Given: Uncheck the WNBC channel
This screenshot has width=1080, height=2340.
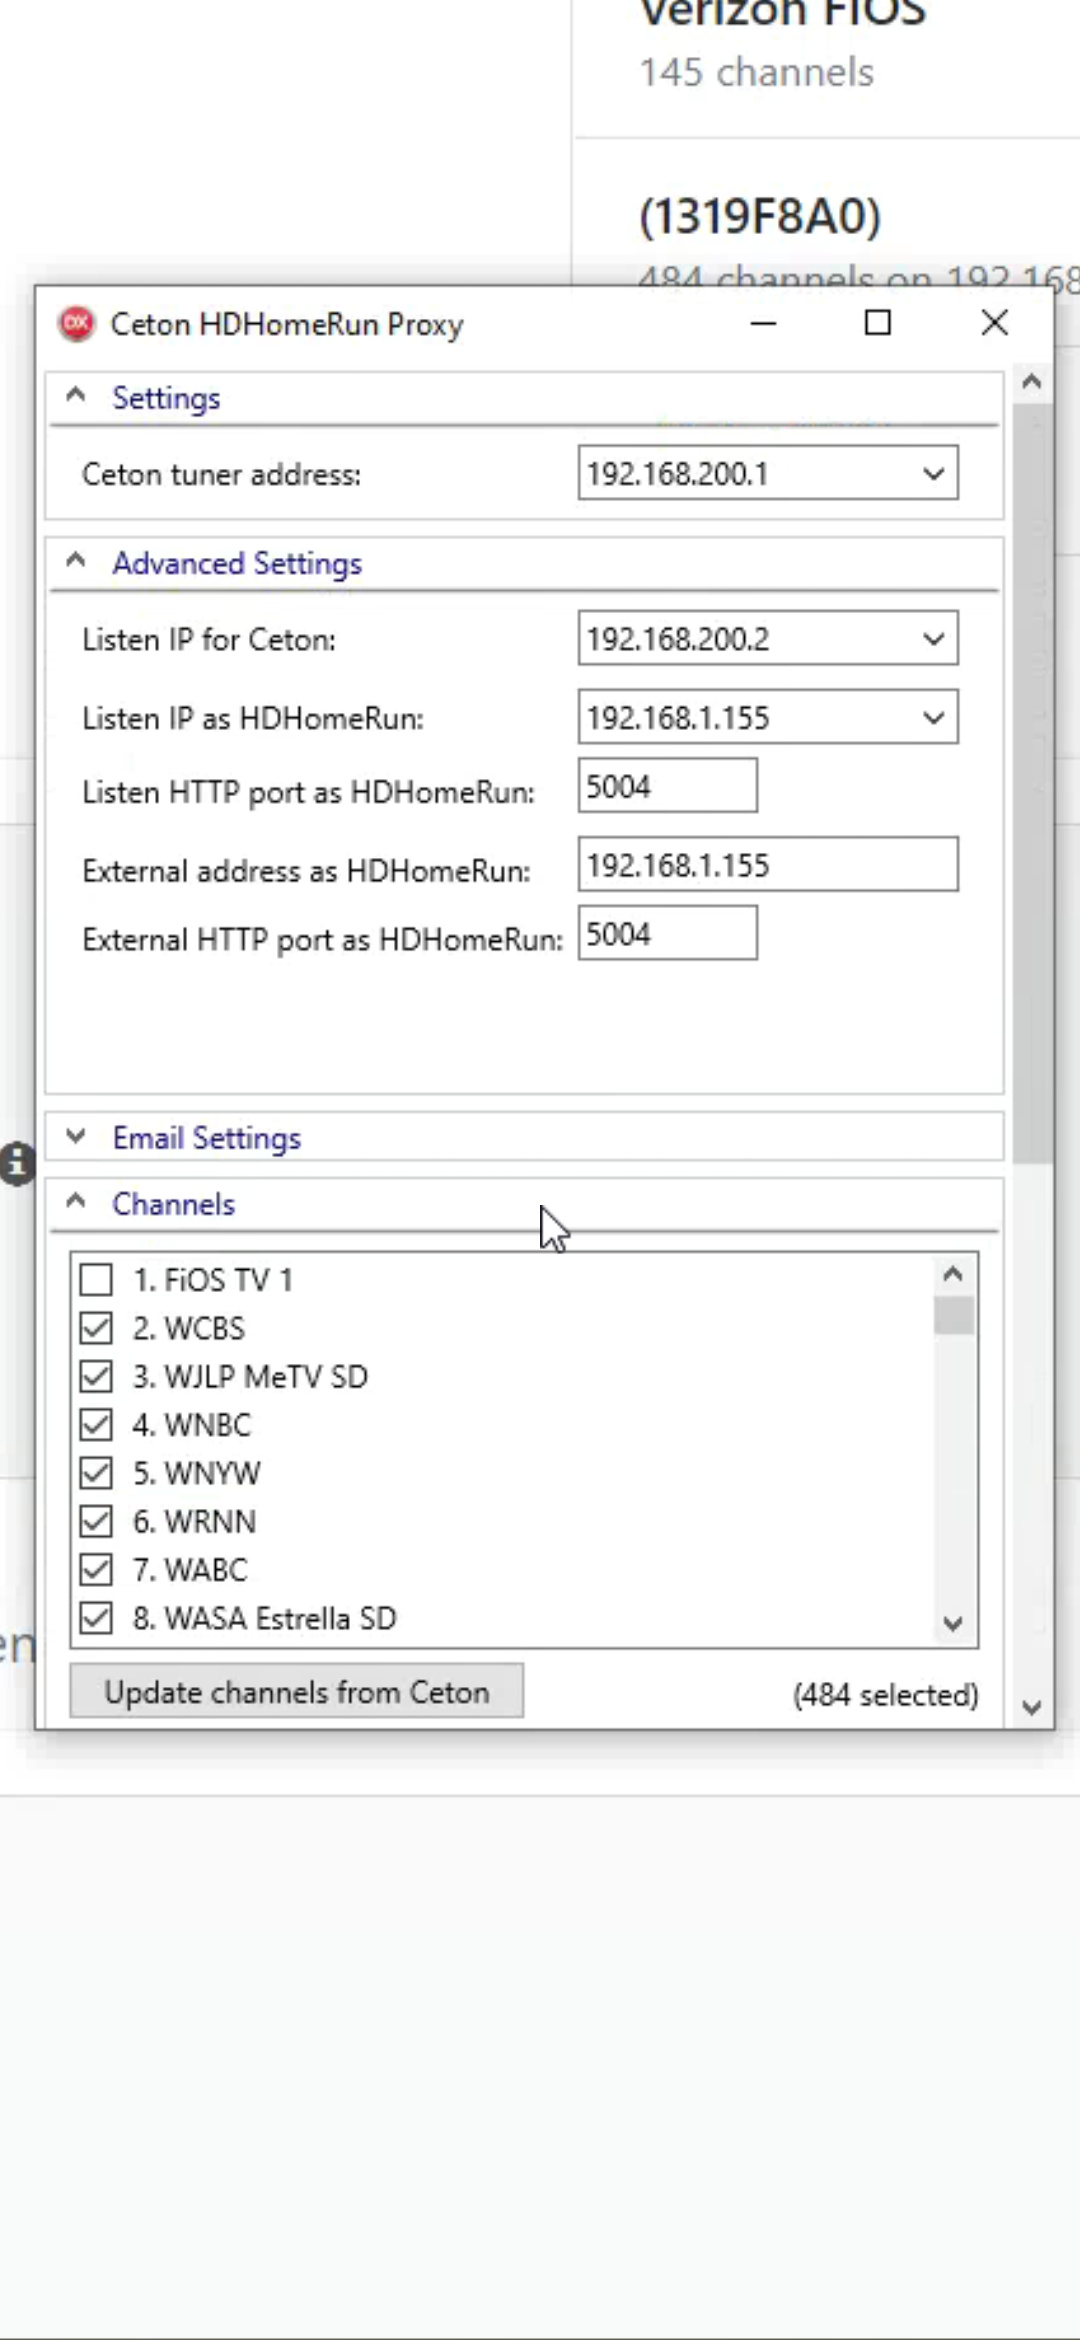Looking at the screenshot, I should click(96, 1425).
